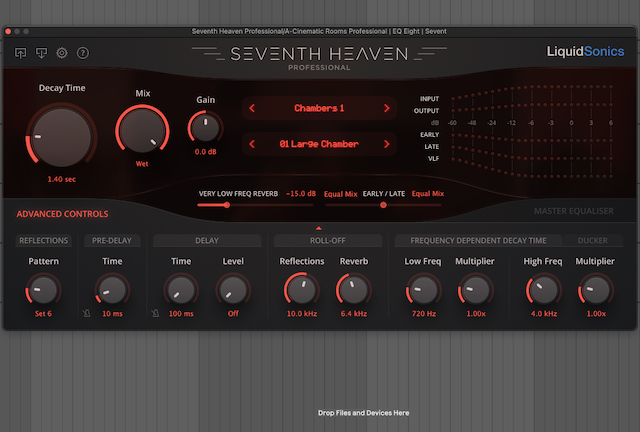
Task: Click the Roll-Off Reverb knob
Action: click(353, 290)
